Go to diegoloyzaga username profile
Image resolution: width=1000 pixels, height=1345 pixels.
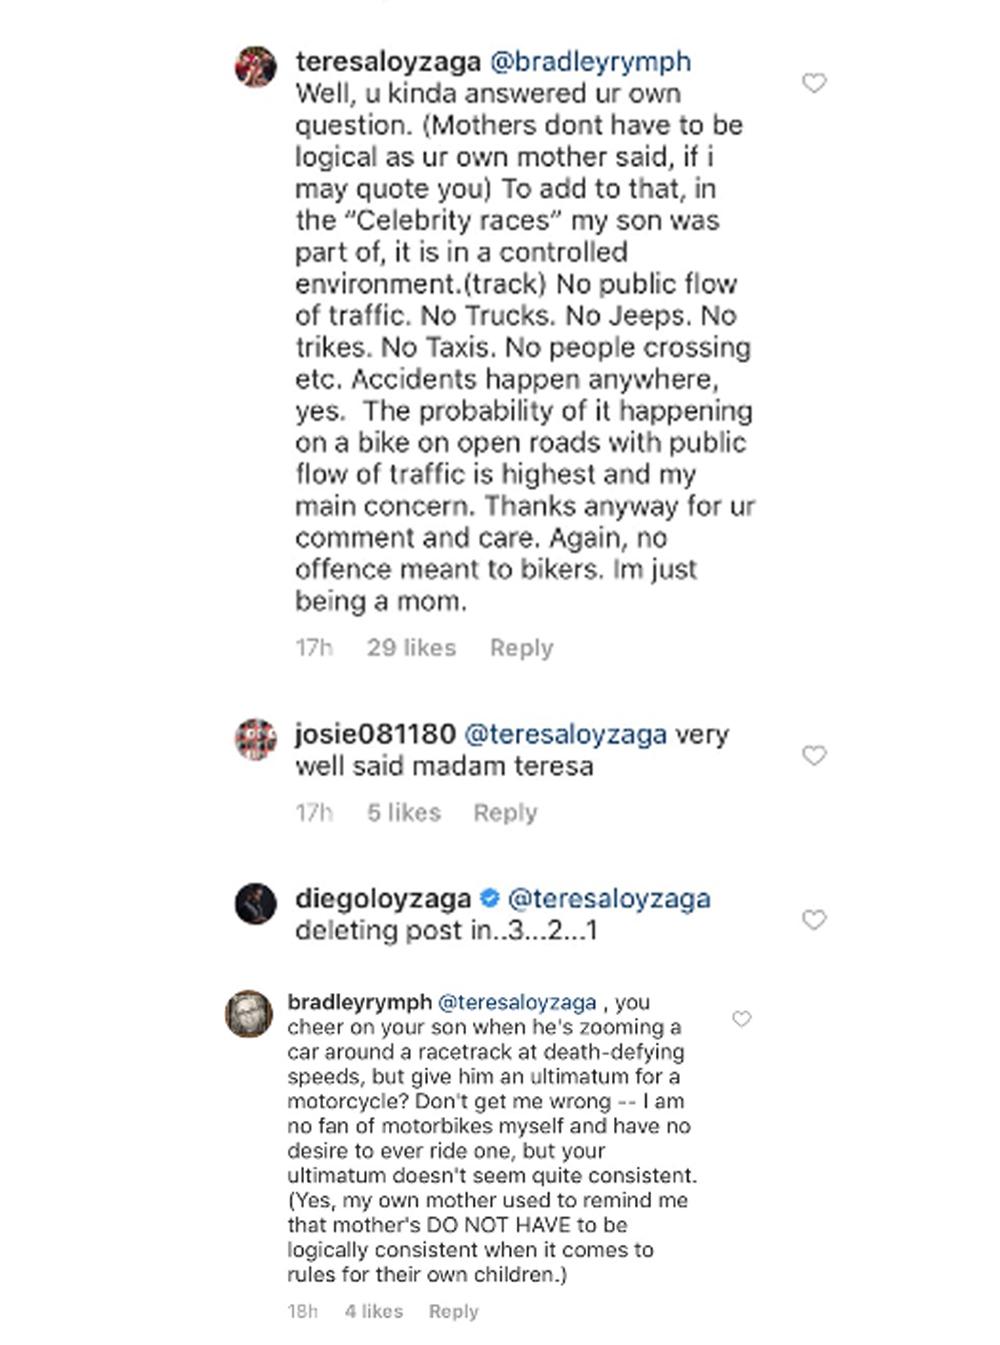tap(382, 898)
